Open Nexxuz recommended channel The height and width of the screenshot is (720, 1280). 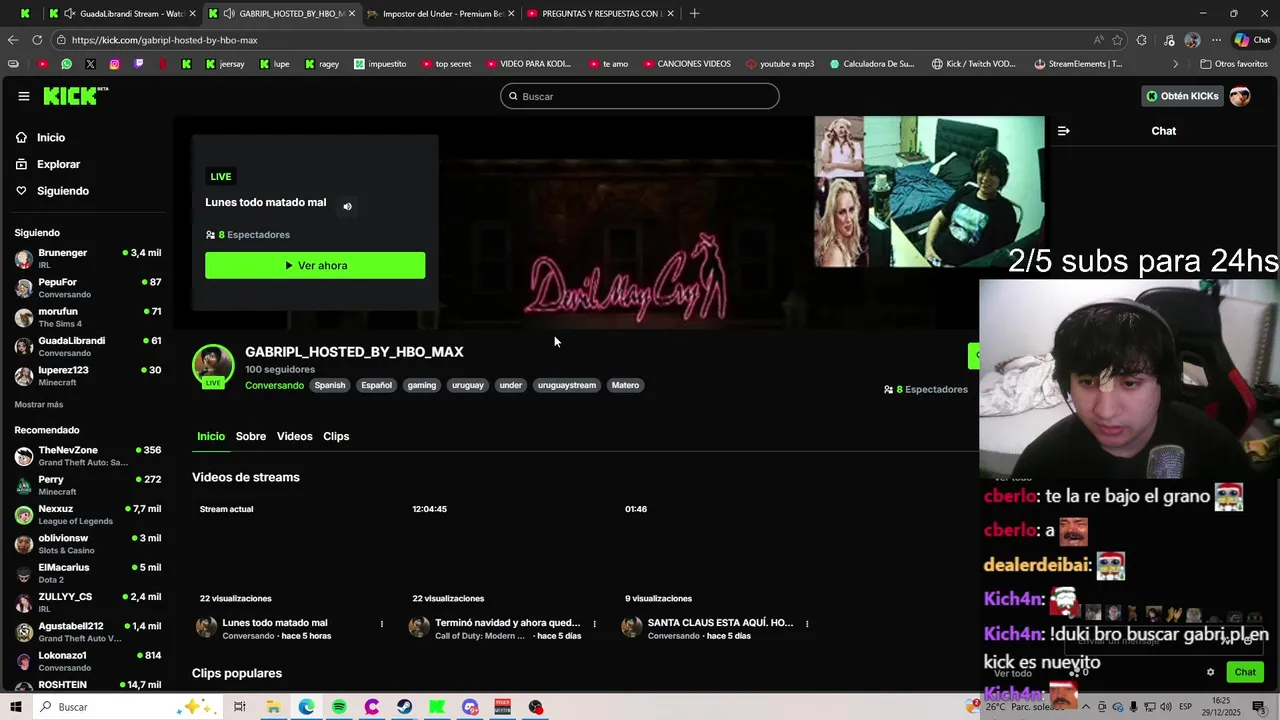point(88,514)
